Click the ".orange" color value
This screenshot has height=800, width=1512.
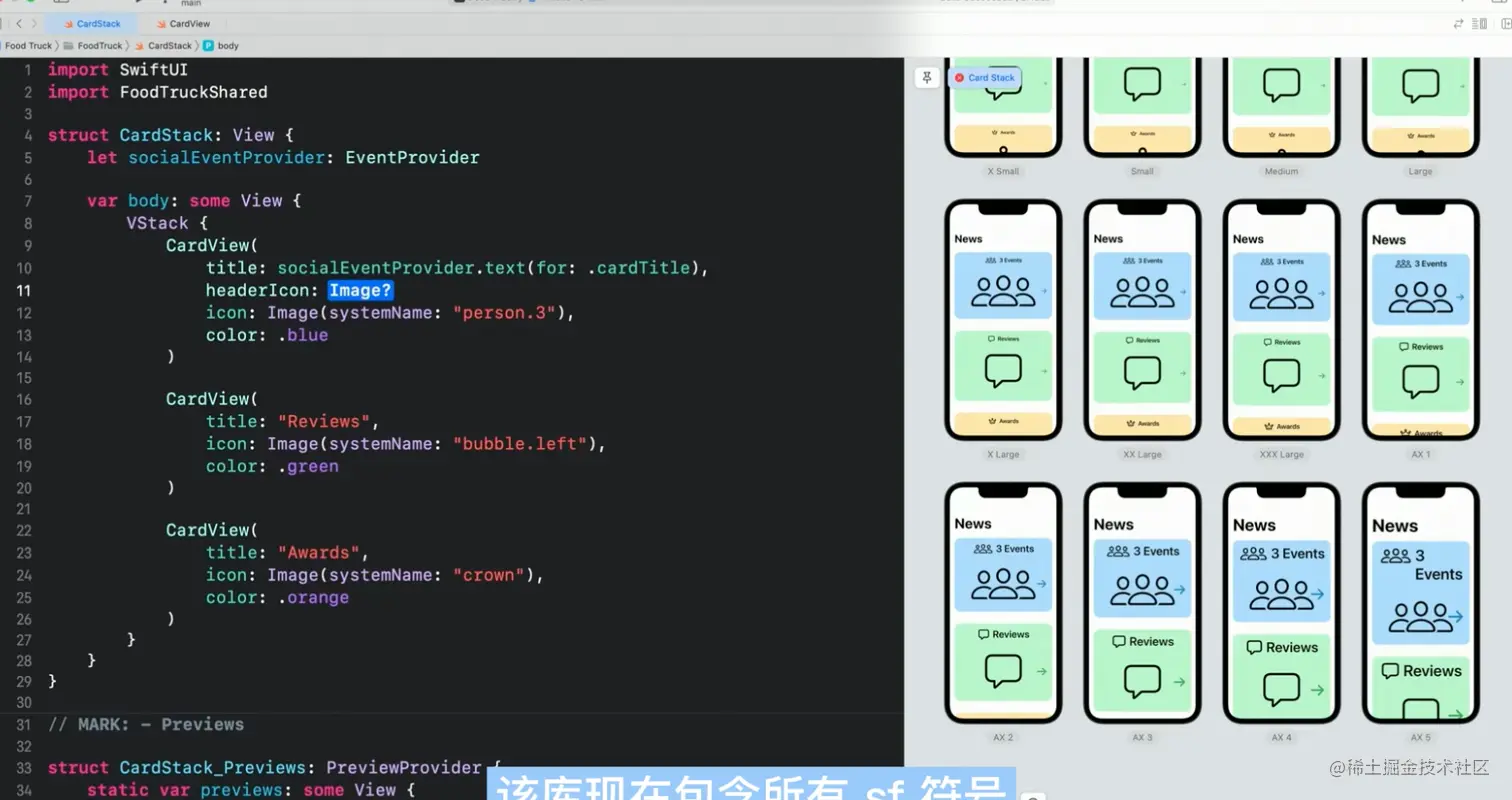point(313,597)
